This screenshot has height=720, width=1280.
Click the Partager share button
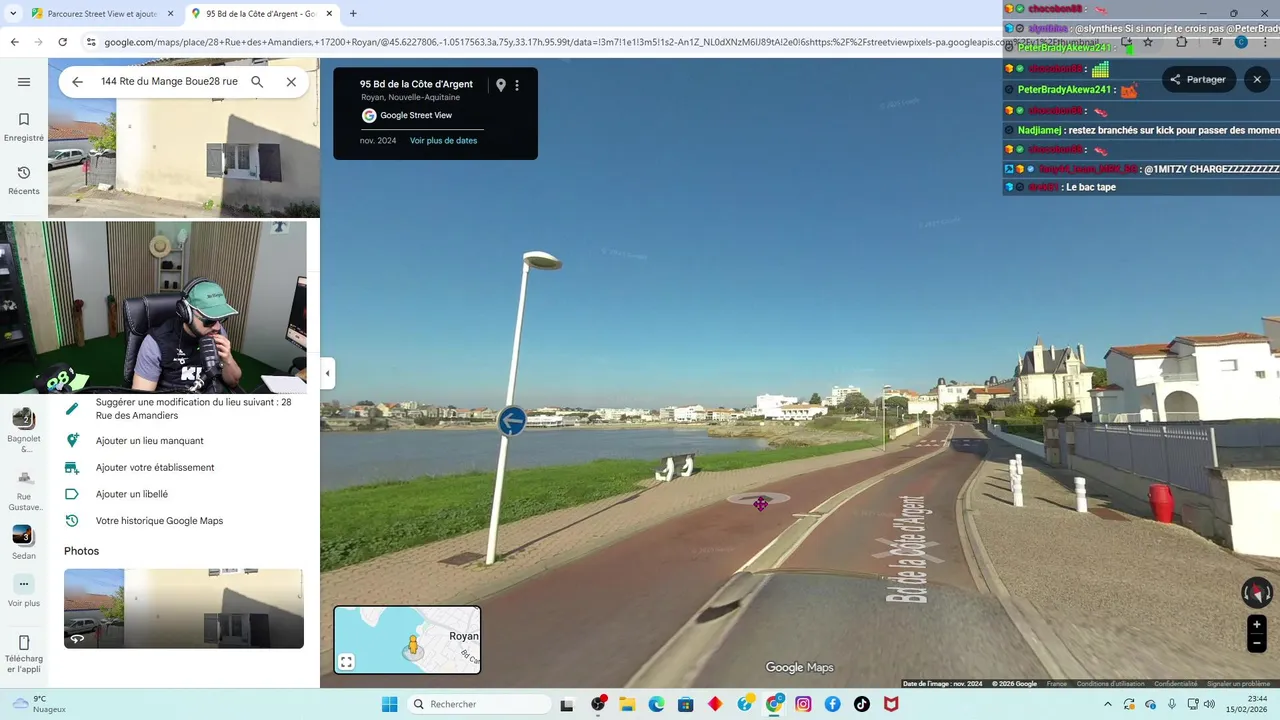[x=1198, y=80]
